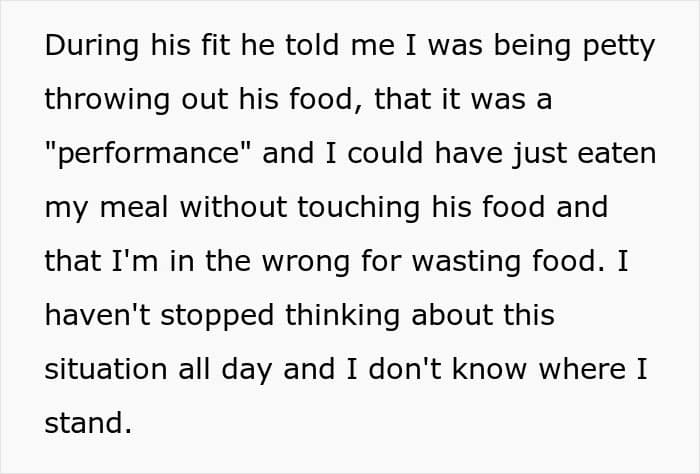
Task: Click the word "stand." on the last line
Action: tap(88, 423)
